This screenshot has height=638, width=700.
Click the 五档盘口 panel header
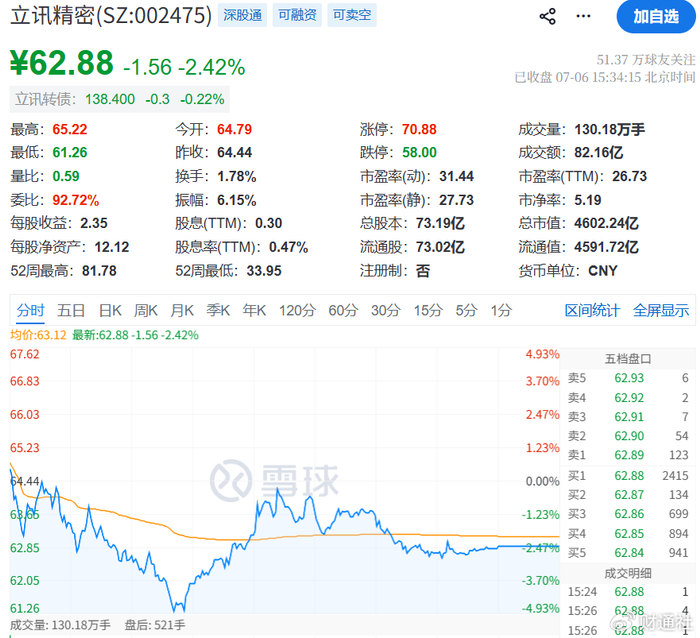[628, 359]
